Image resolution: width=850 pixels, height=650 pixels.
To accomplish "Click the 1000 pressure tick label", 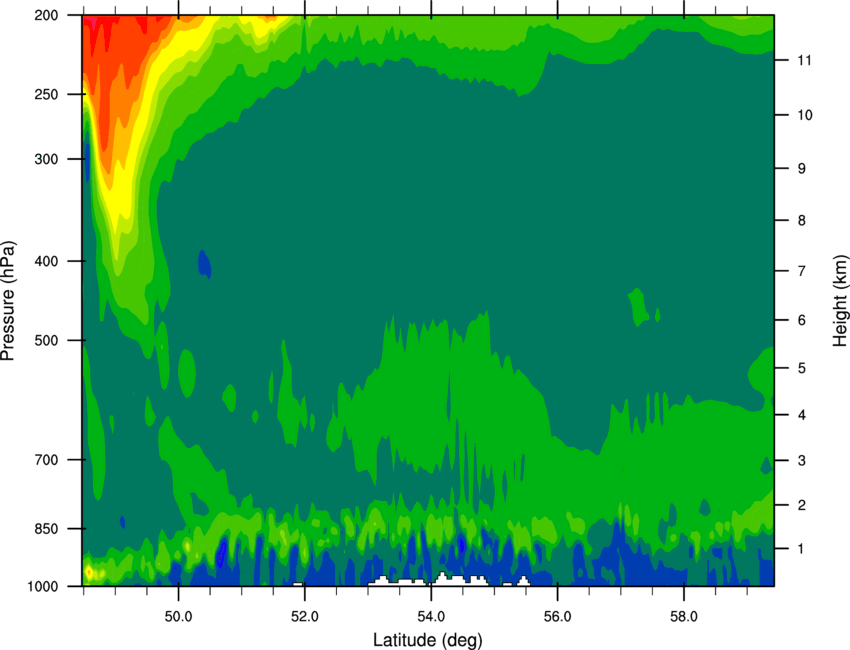I will [42, 587].
